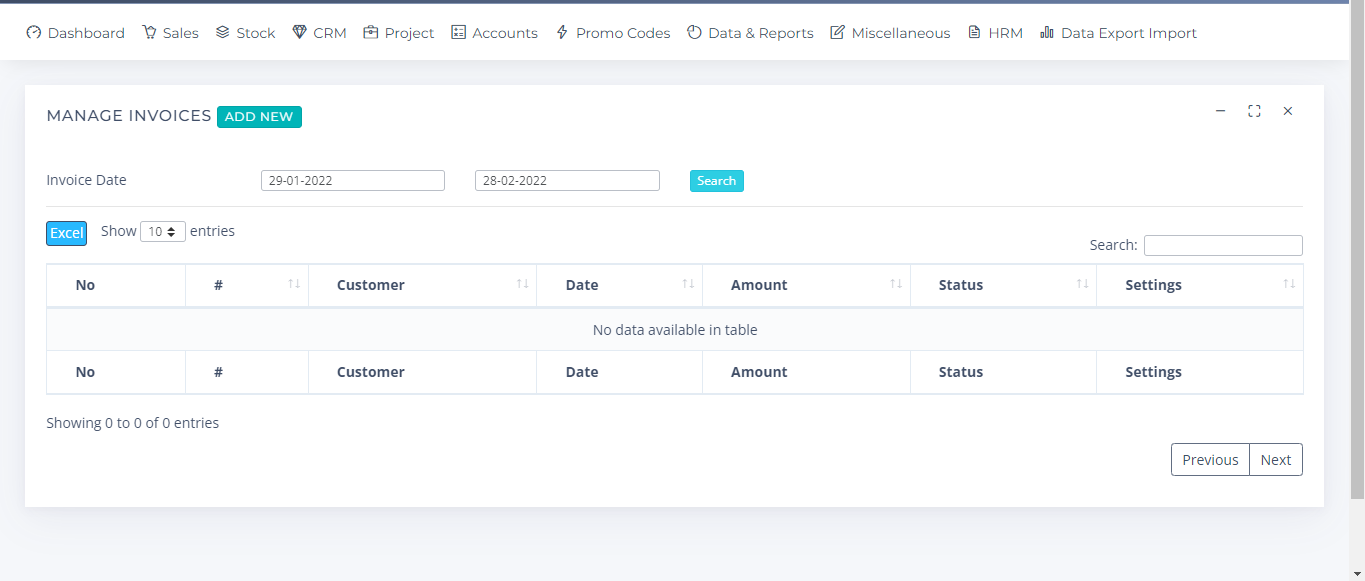Select the CRM diamond icon
This screenshot has height=581, width=1365.
[297, 32]
